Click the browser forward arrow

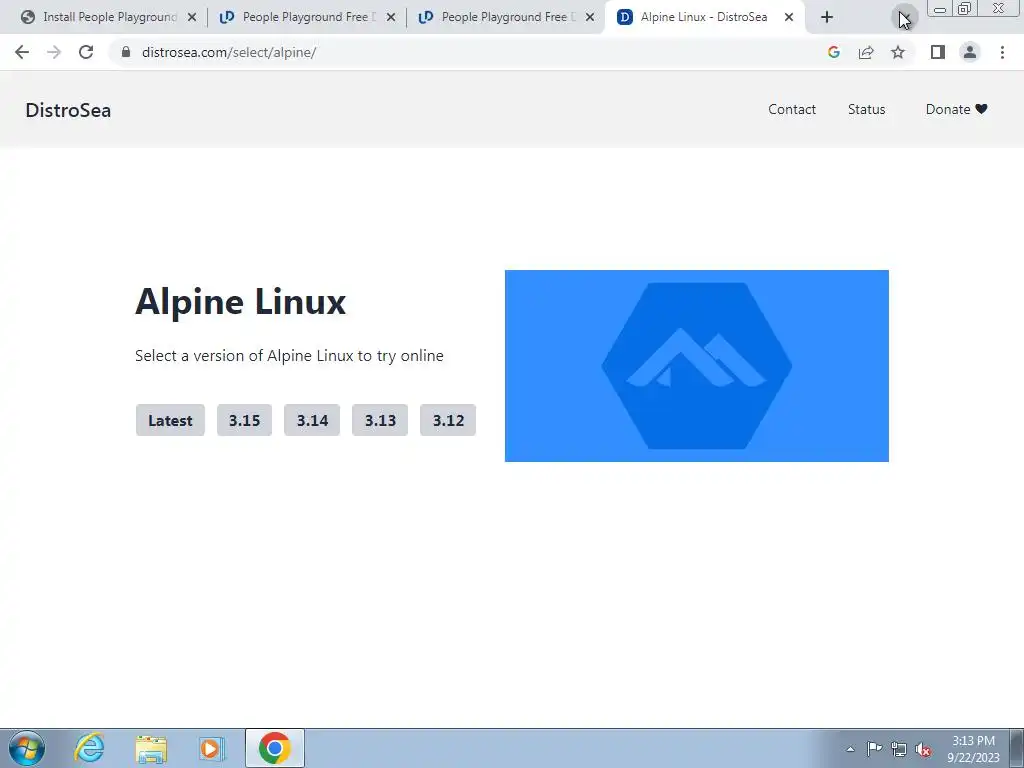(54, 52)
